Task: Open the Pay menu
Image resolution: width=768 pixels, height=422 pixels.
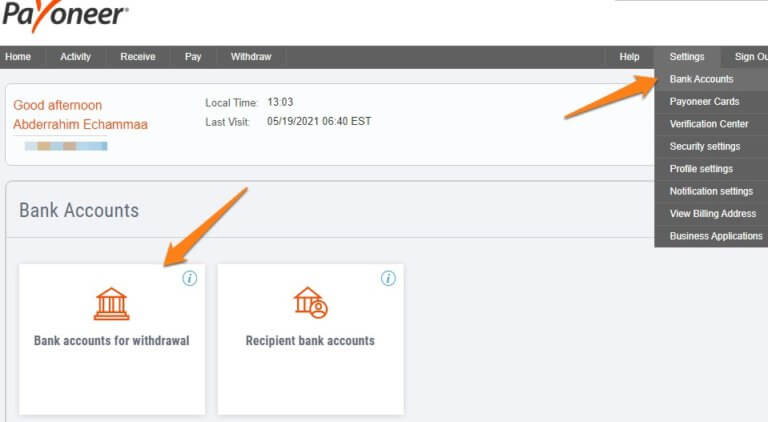Action: tap(193, 57)
